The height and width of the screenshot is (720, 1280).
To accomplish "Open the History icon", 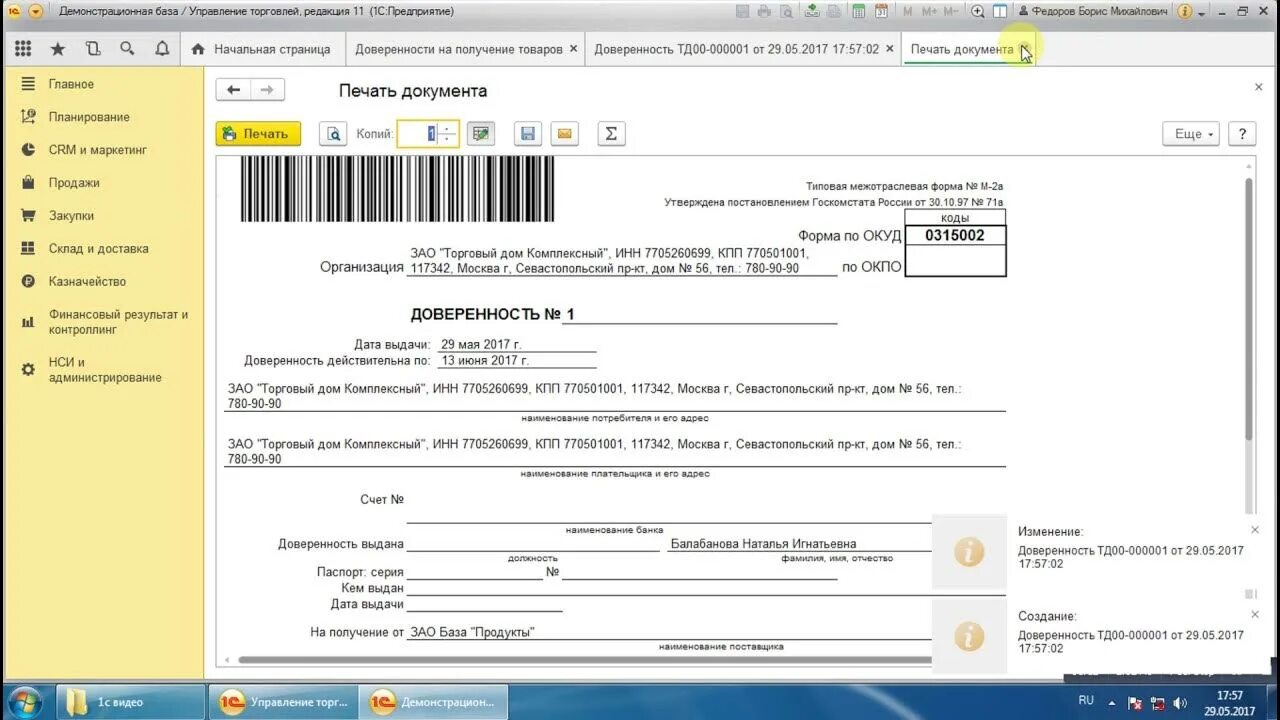I will pos(93,49).
